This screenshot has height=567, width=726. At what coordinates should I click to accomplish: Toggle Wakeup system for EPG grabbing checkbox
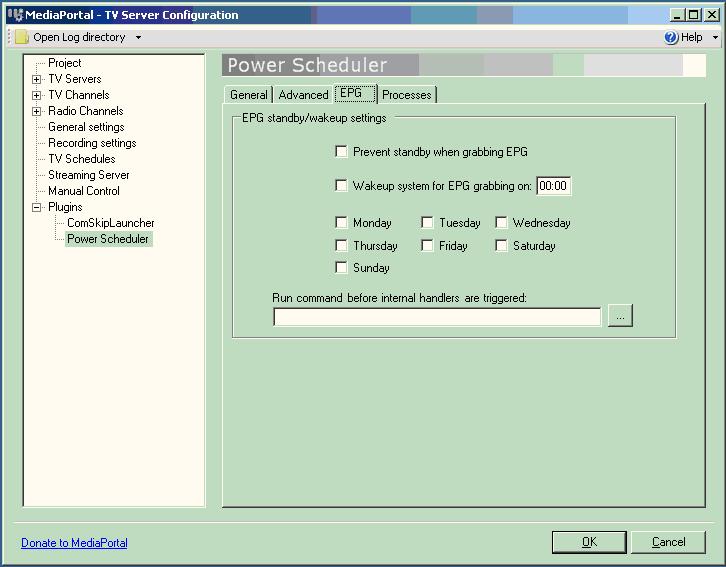tap(341, 186)
